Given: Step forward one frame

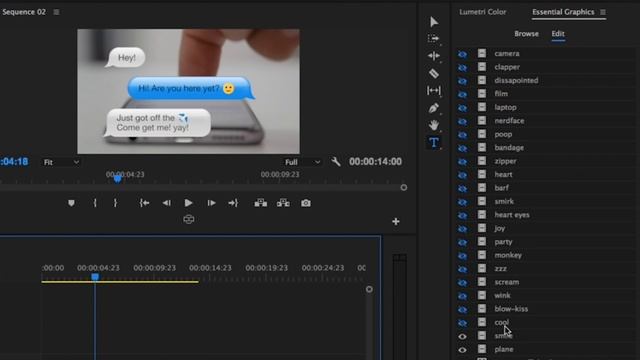Looking at the screenshot, I should [211, 203].
